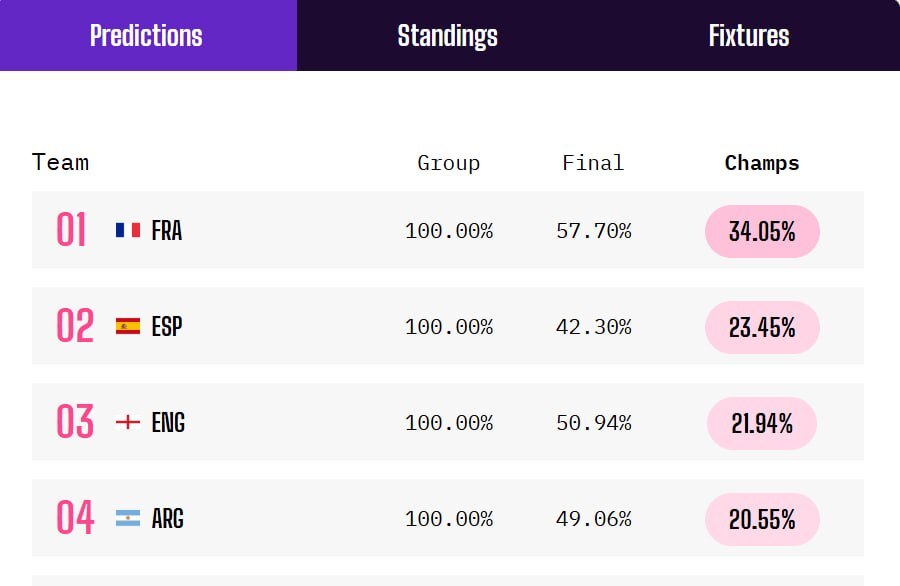Select the ENG team name

tap(168, 422)
